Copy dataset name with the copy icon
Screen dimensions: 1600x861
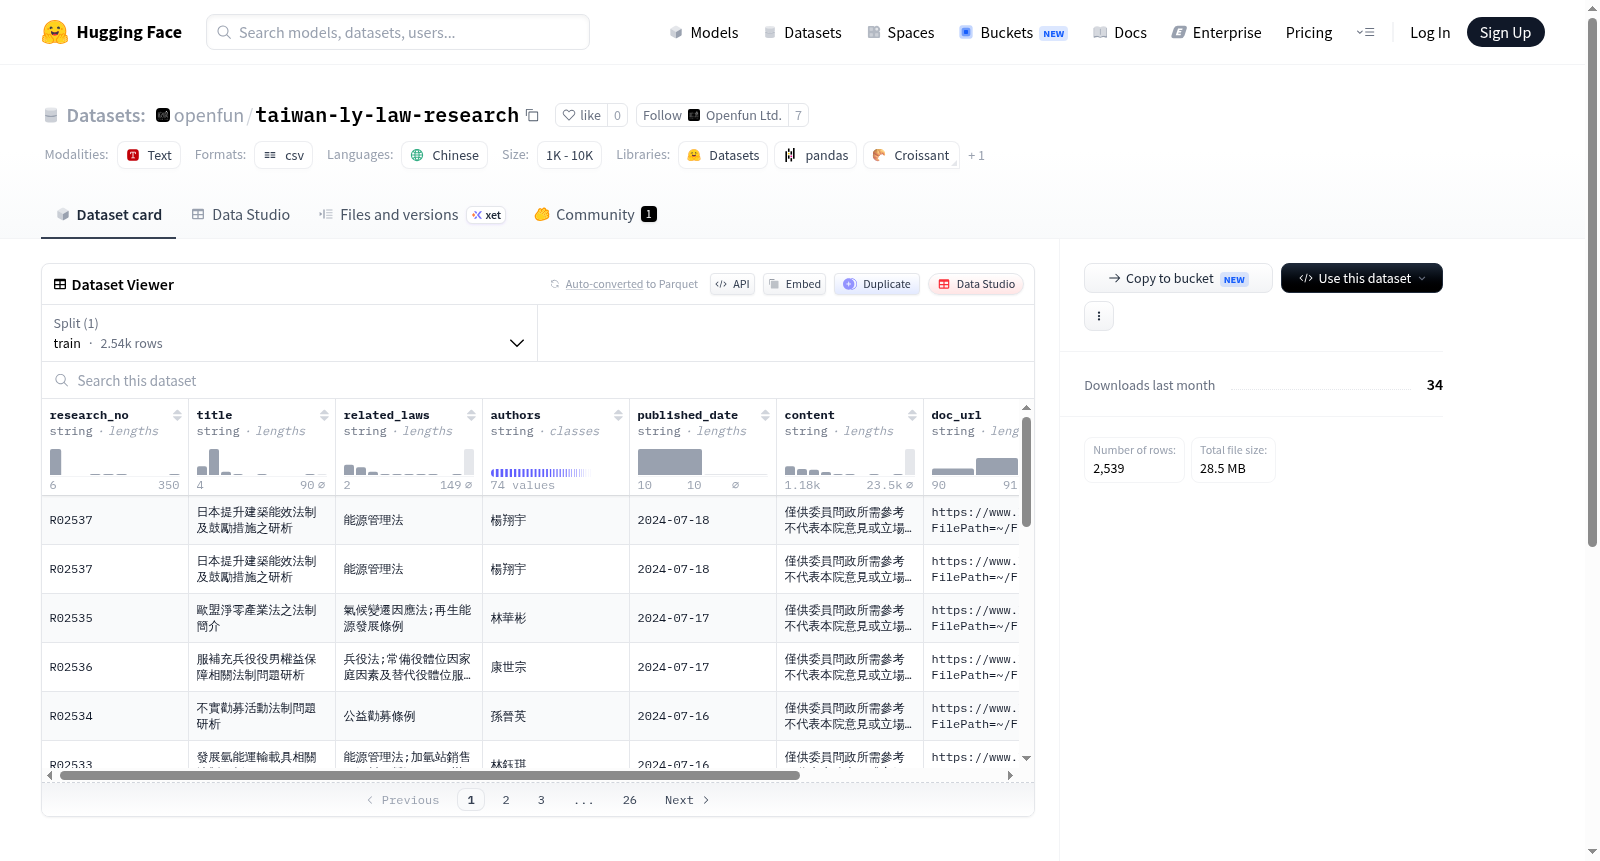pyautogui.click(x=532, y=115)
